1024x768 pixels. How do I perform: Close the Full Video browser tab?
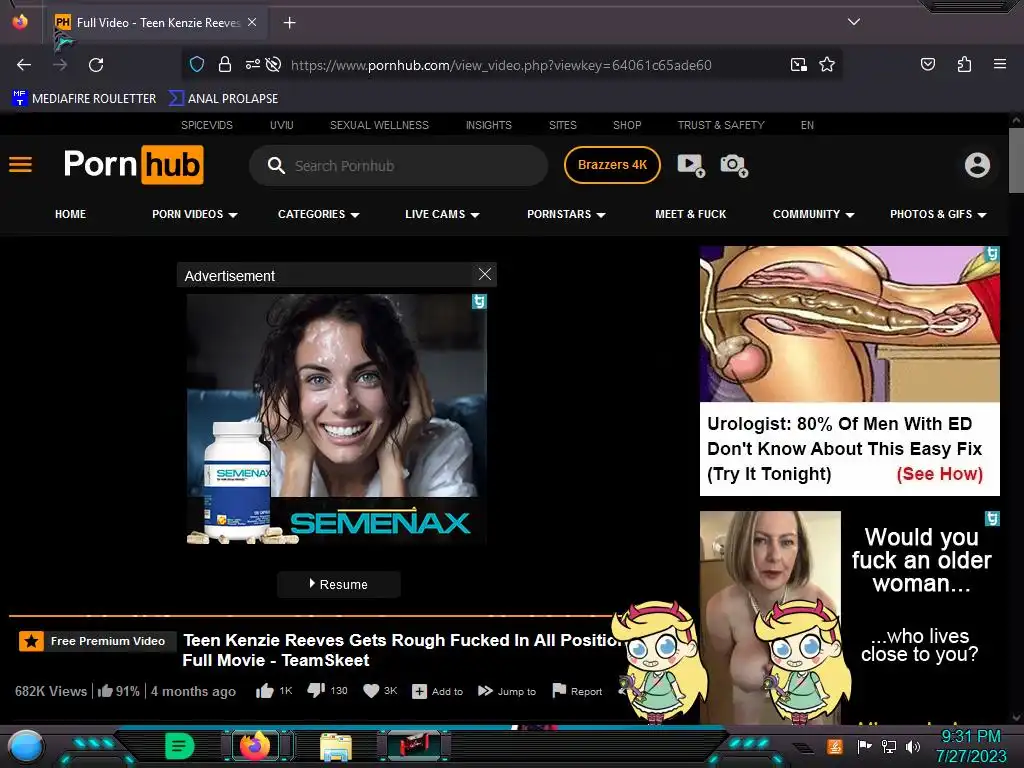[252, 22]
